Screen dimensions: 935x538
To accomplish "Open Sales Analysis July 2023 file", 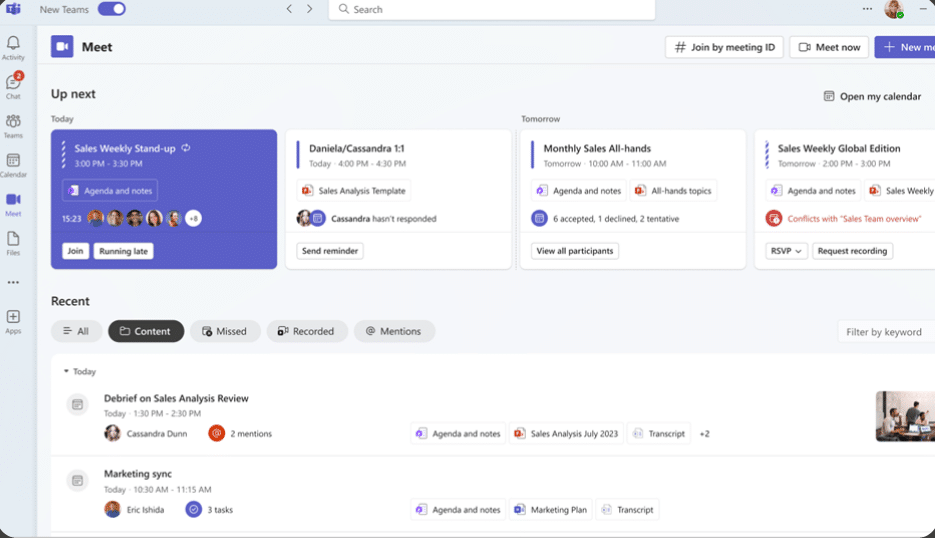I will click(x=566, y=434).
